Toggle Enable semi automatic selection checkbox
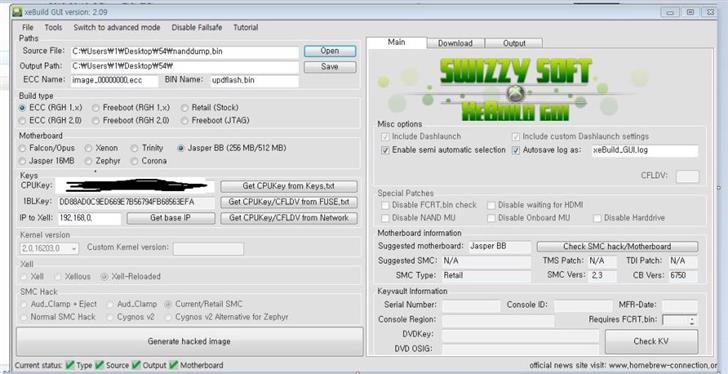This screenshot has height=374, width=728. click(385, 150)
